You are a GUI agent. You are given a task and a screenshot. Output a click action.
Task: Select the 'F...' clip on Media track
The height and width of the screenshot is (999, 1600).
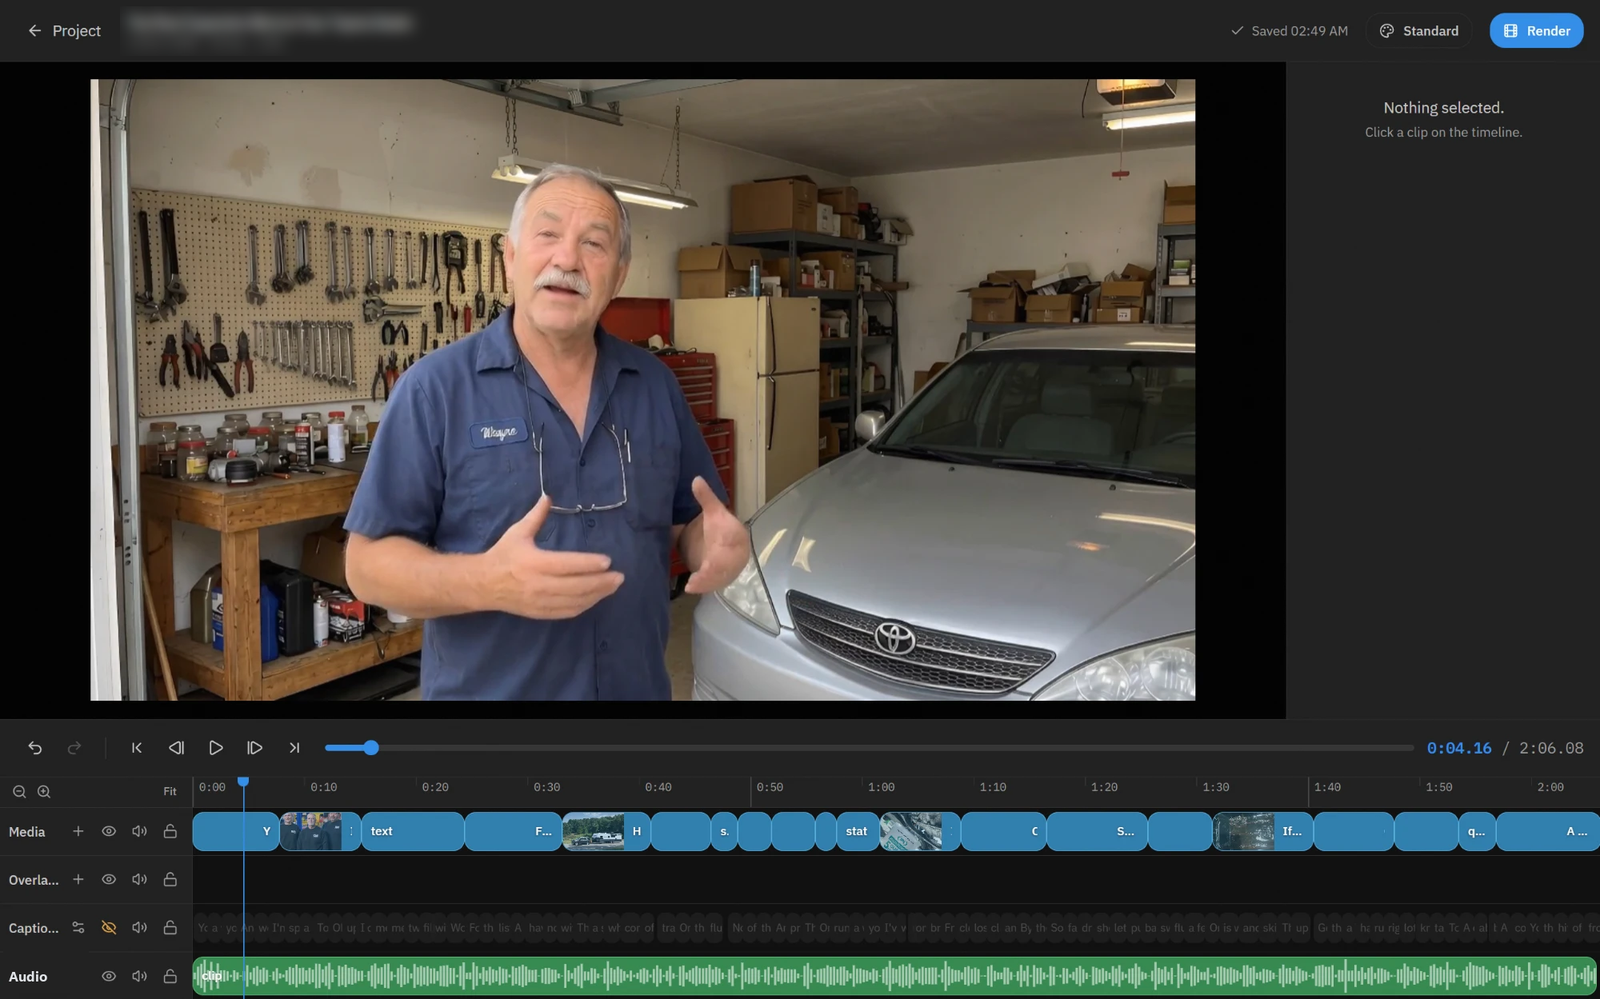click(x=513, y=831)
